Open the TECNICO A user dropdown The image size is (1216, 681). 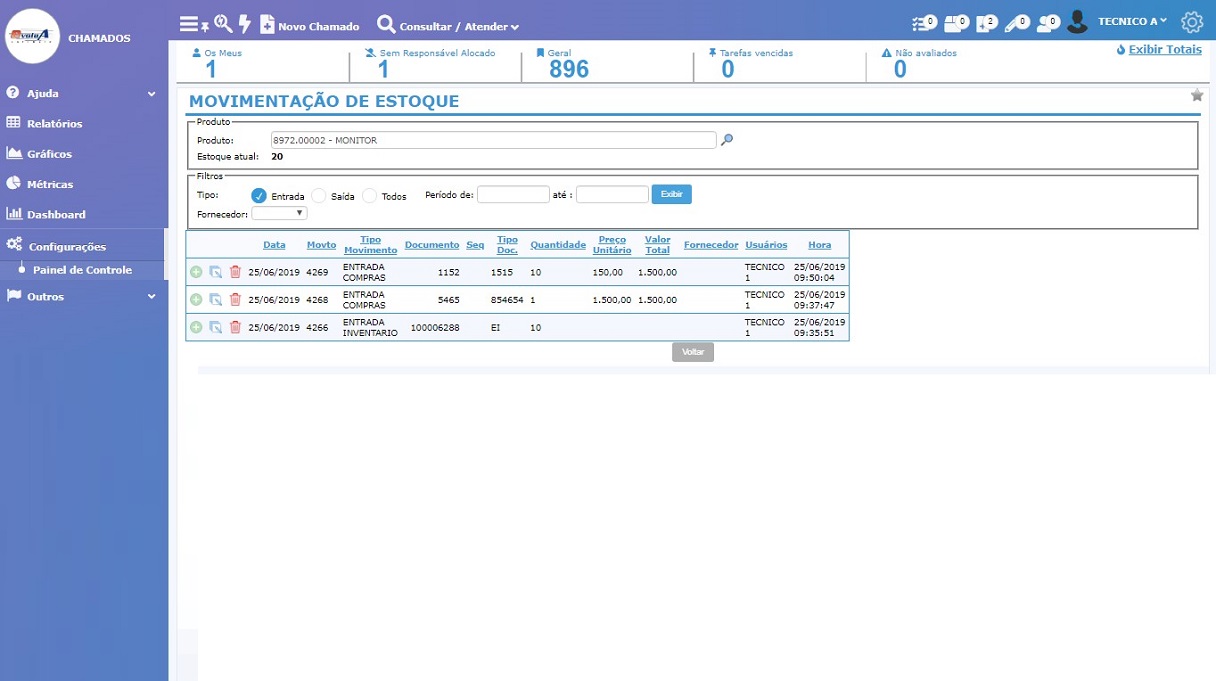(1132, 21)
